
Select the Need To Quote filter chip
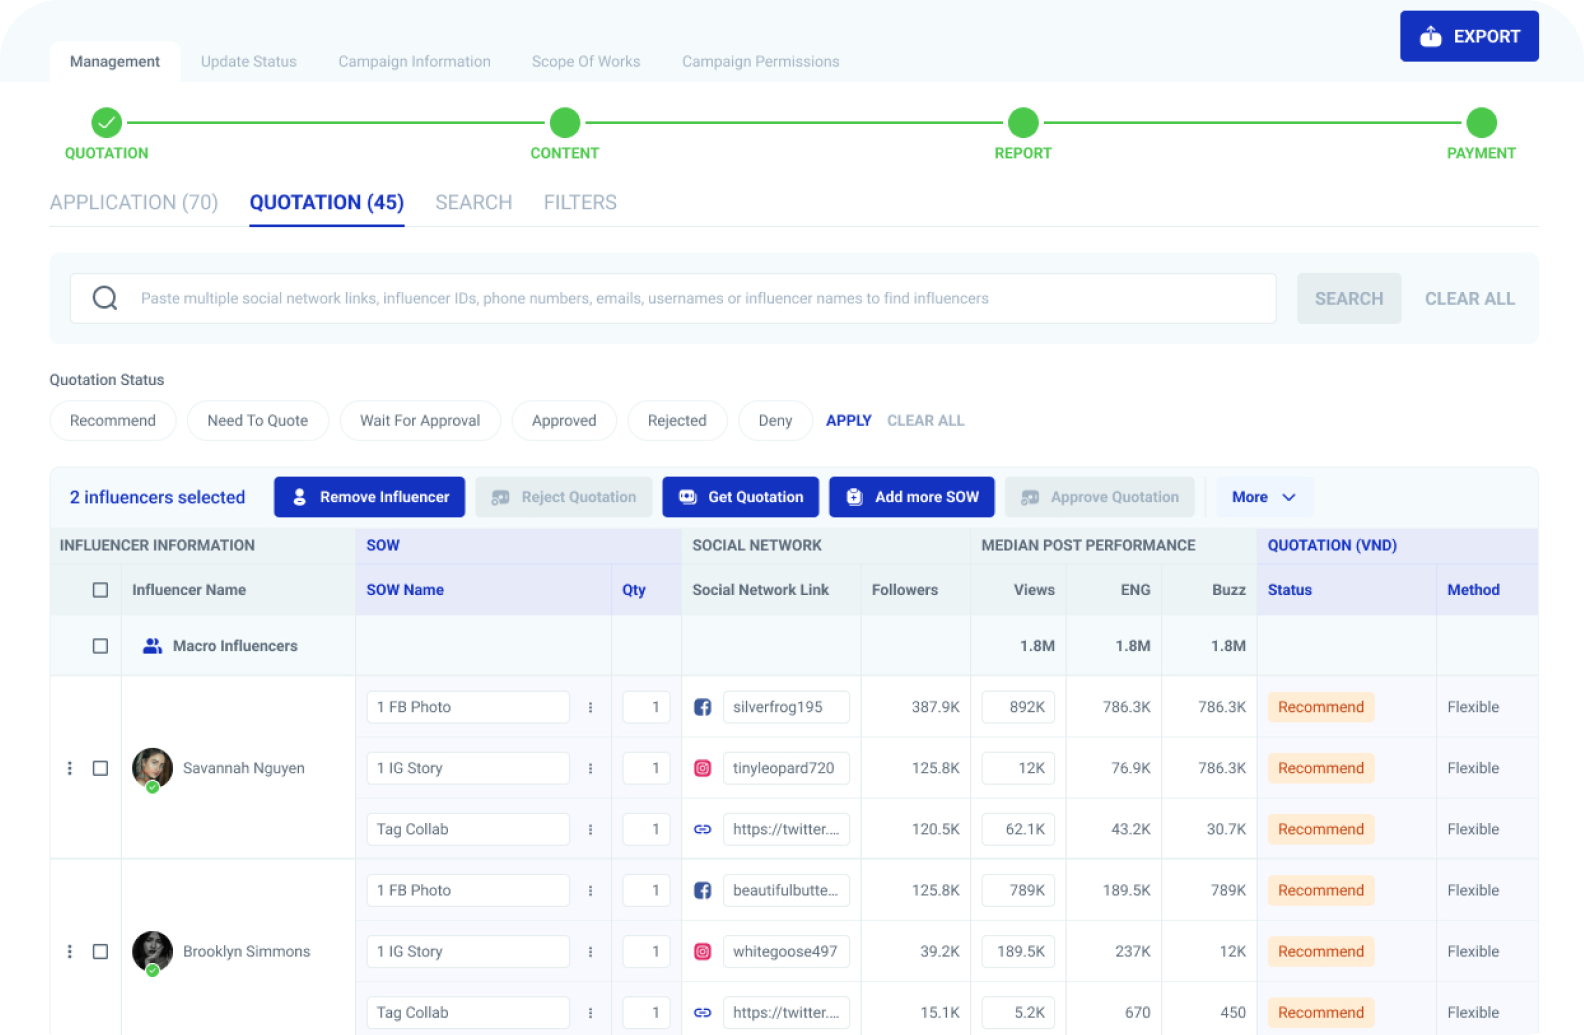tap(257, 421)
